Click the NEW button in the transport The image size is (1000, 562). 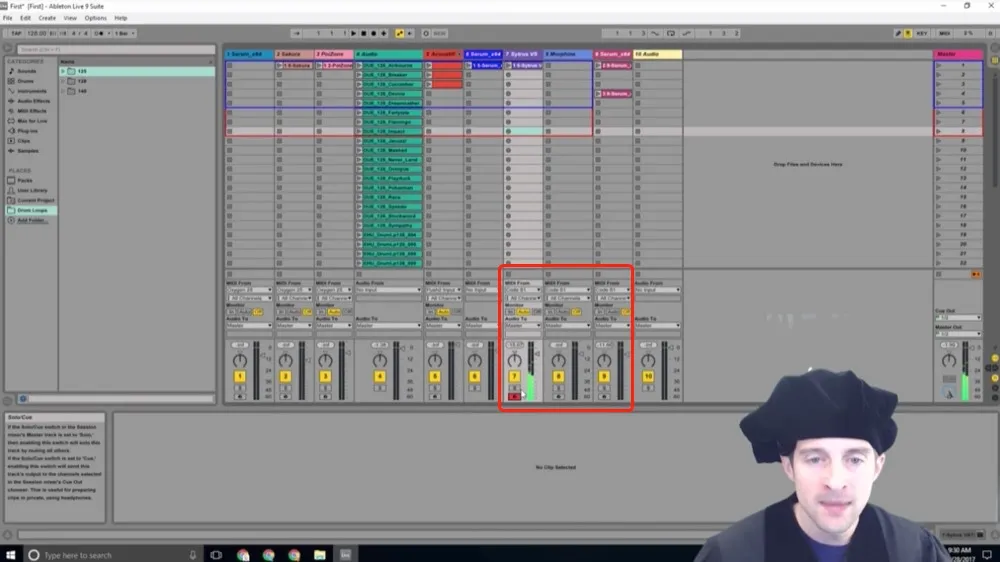(x=439, y=33)
